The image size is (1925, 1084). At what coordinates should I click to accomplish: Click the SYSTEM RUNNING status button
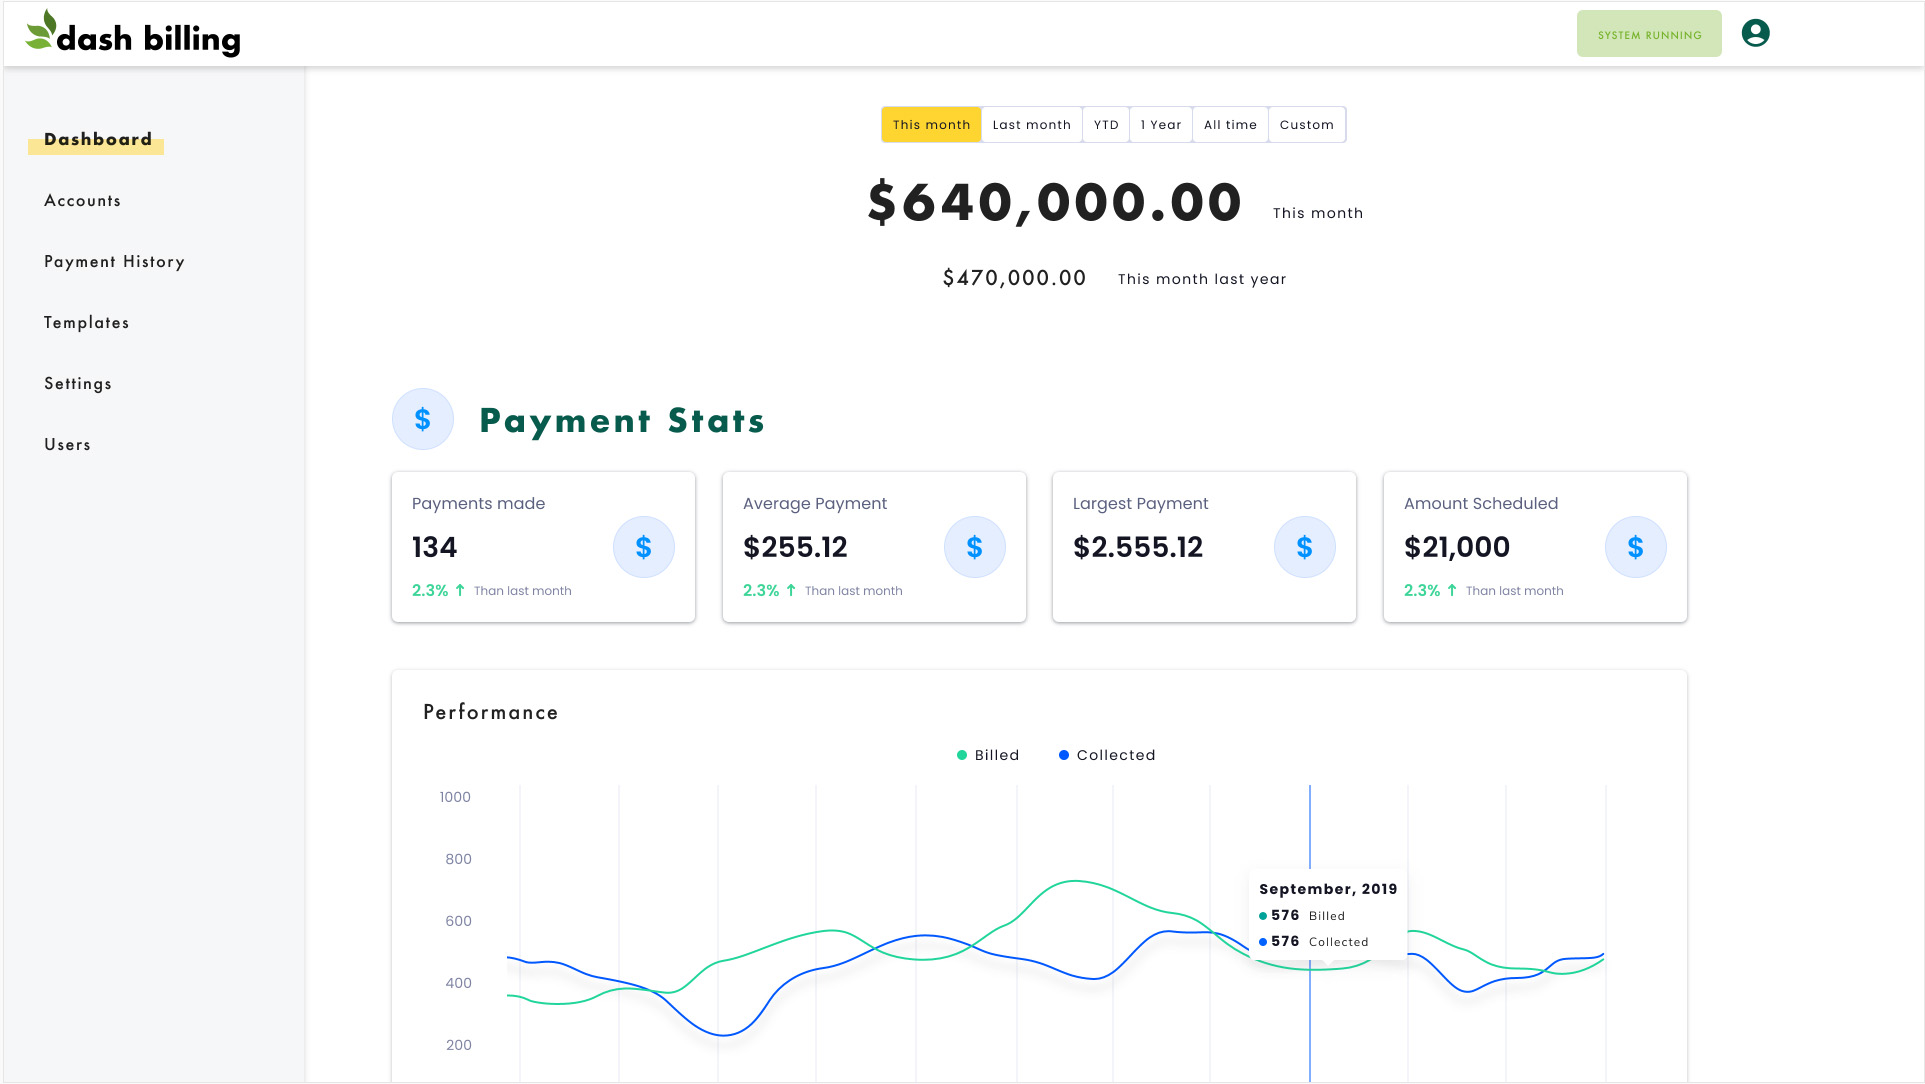coord(1648,33)
